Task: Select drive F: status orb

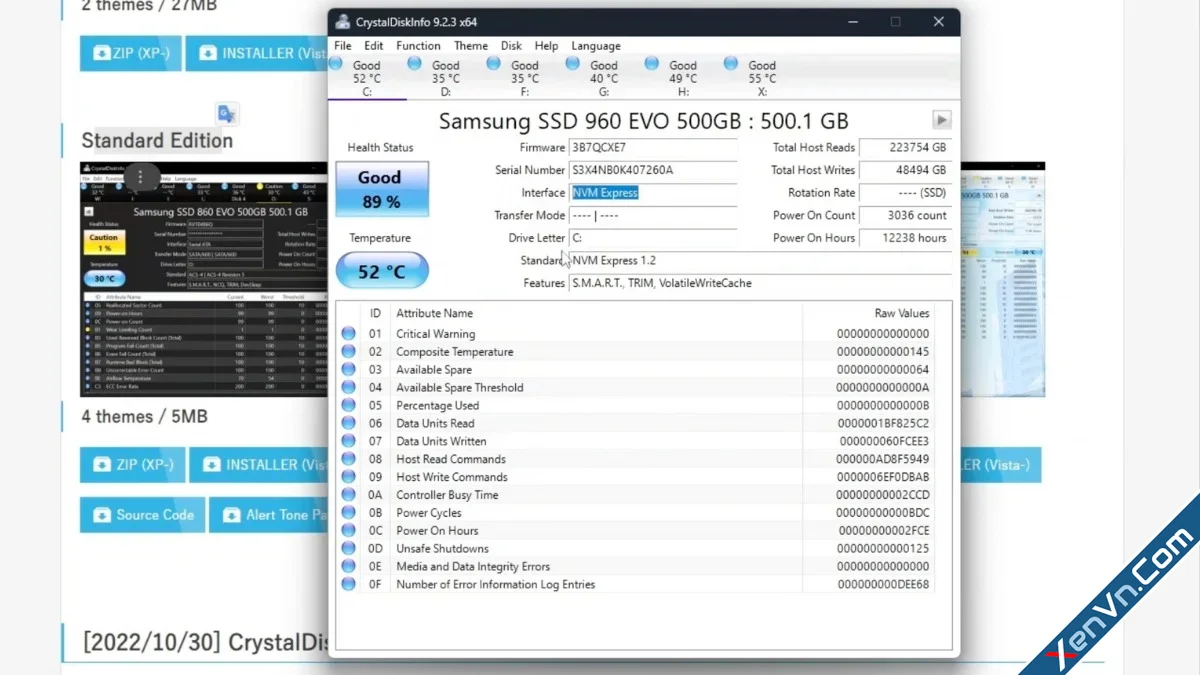Action: pyautogui.click(x=493, y=64)
